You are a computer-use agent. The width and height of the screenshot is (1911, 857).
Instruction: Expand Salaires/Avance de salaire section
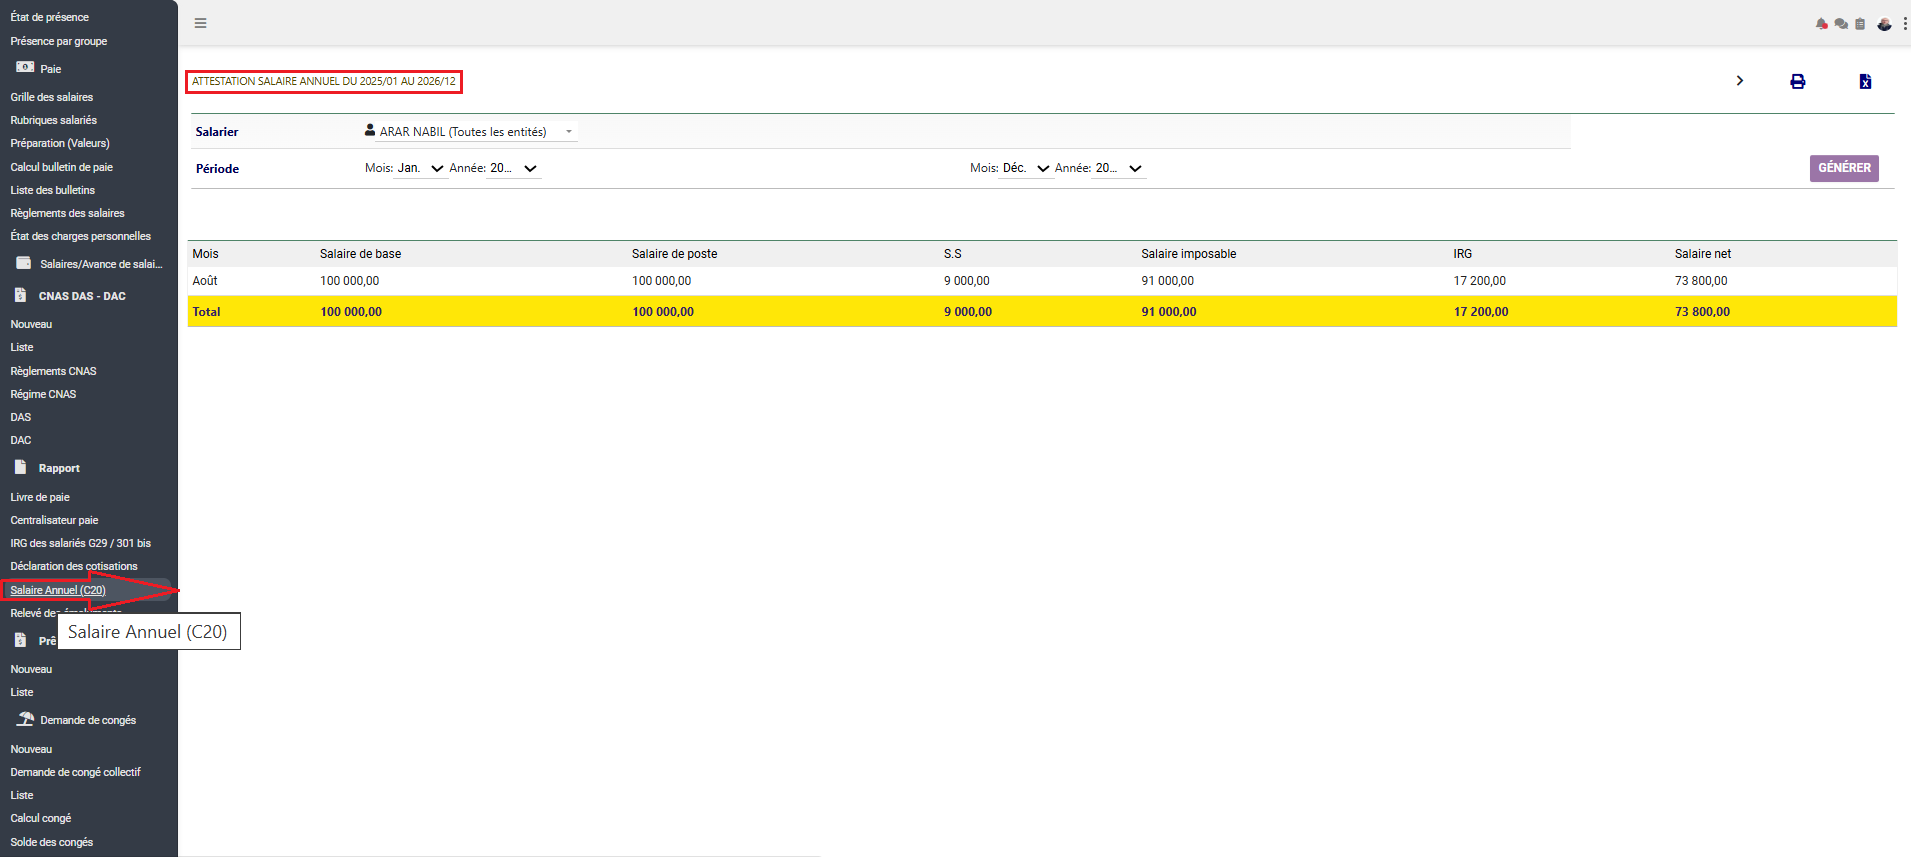(101, 264)
